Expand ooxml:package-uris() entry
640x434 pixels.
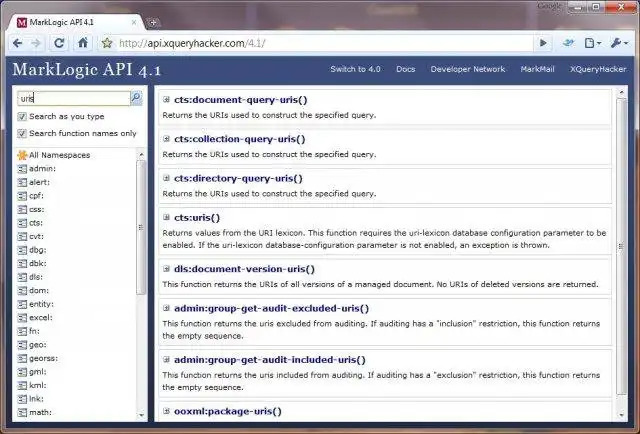click(166, 411)
